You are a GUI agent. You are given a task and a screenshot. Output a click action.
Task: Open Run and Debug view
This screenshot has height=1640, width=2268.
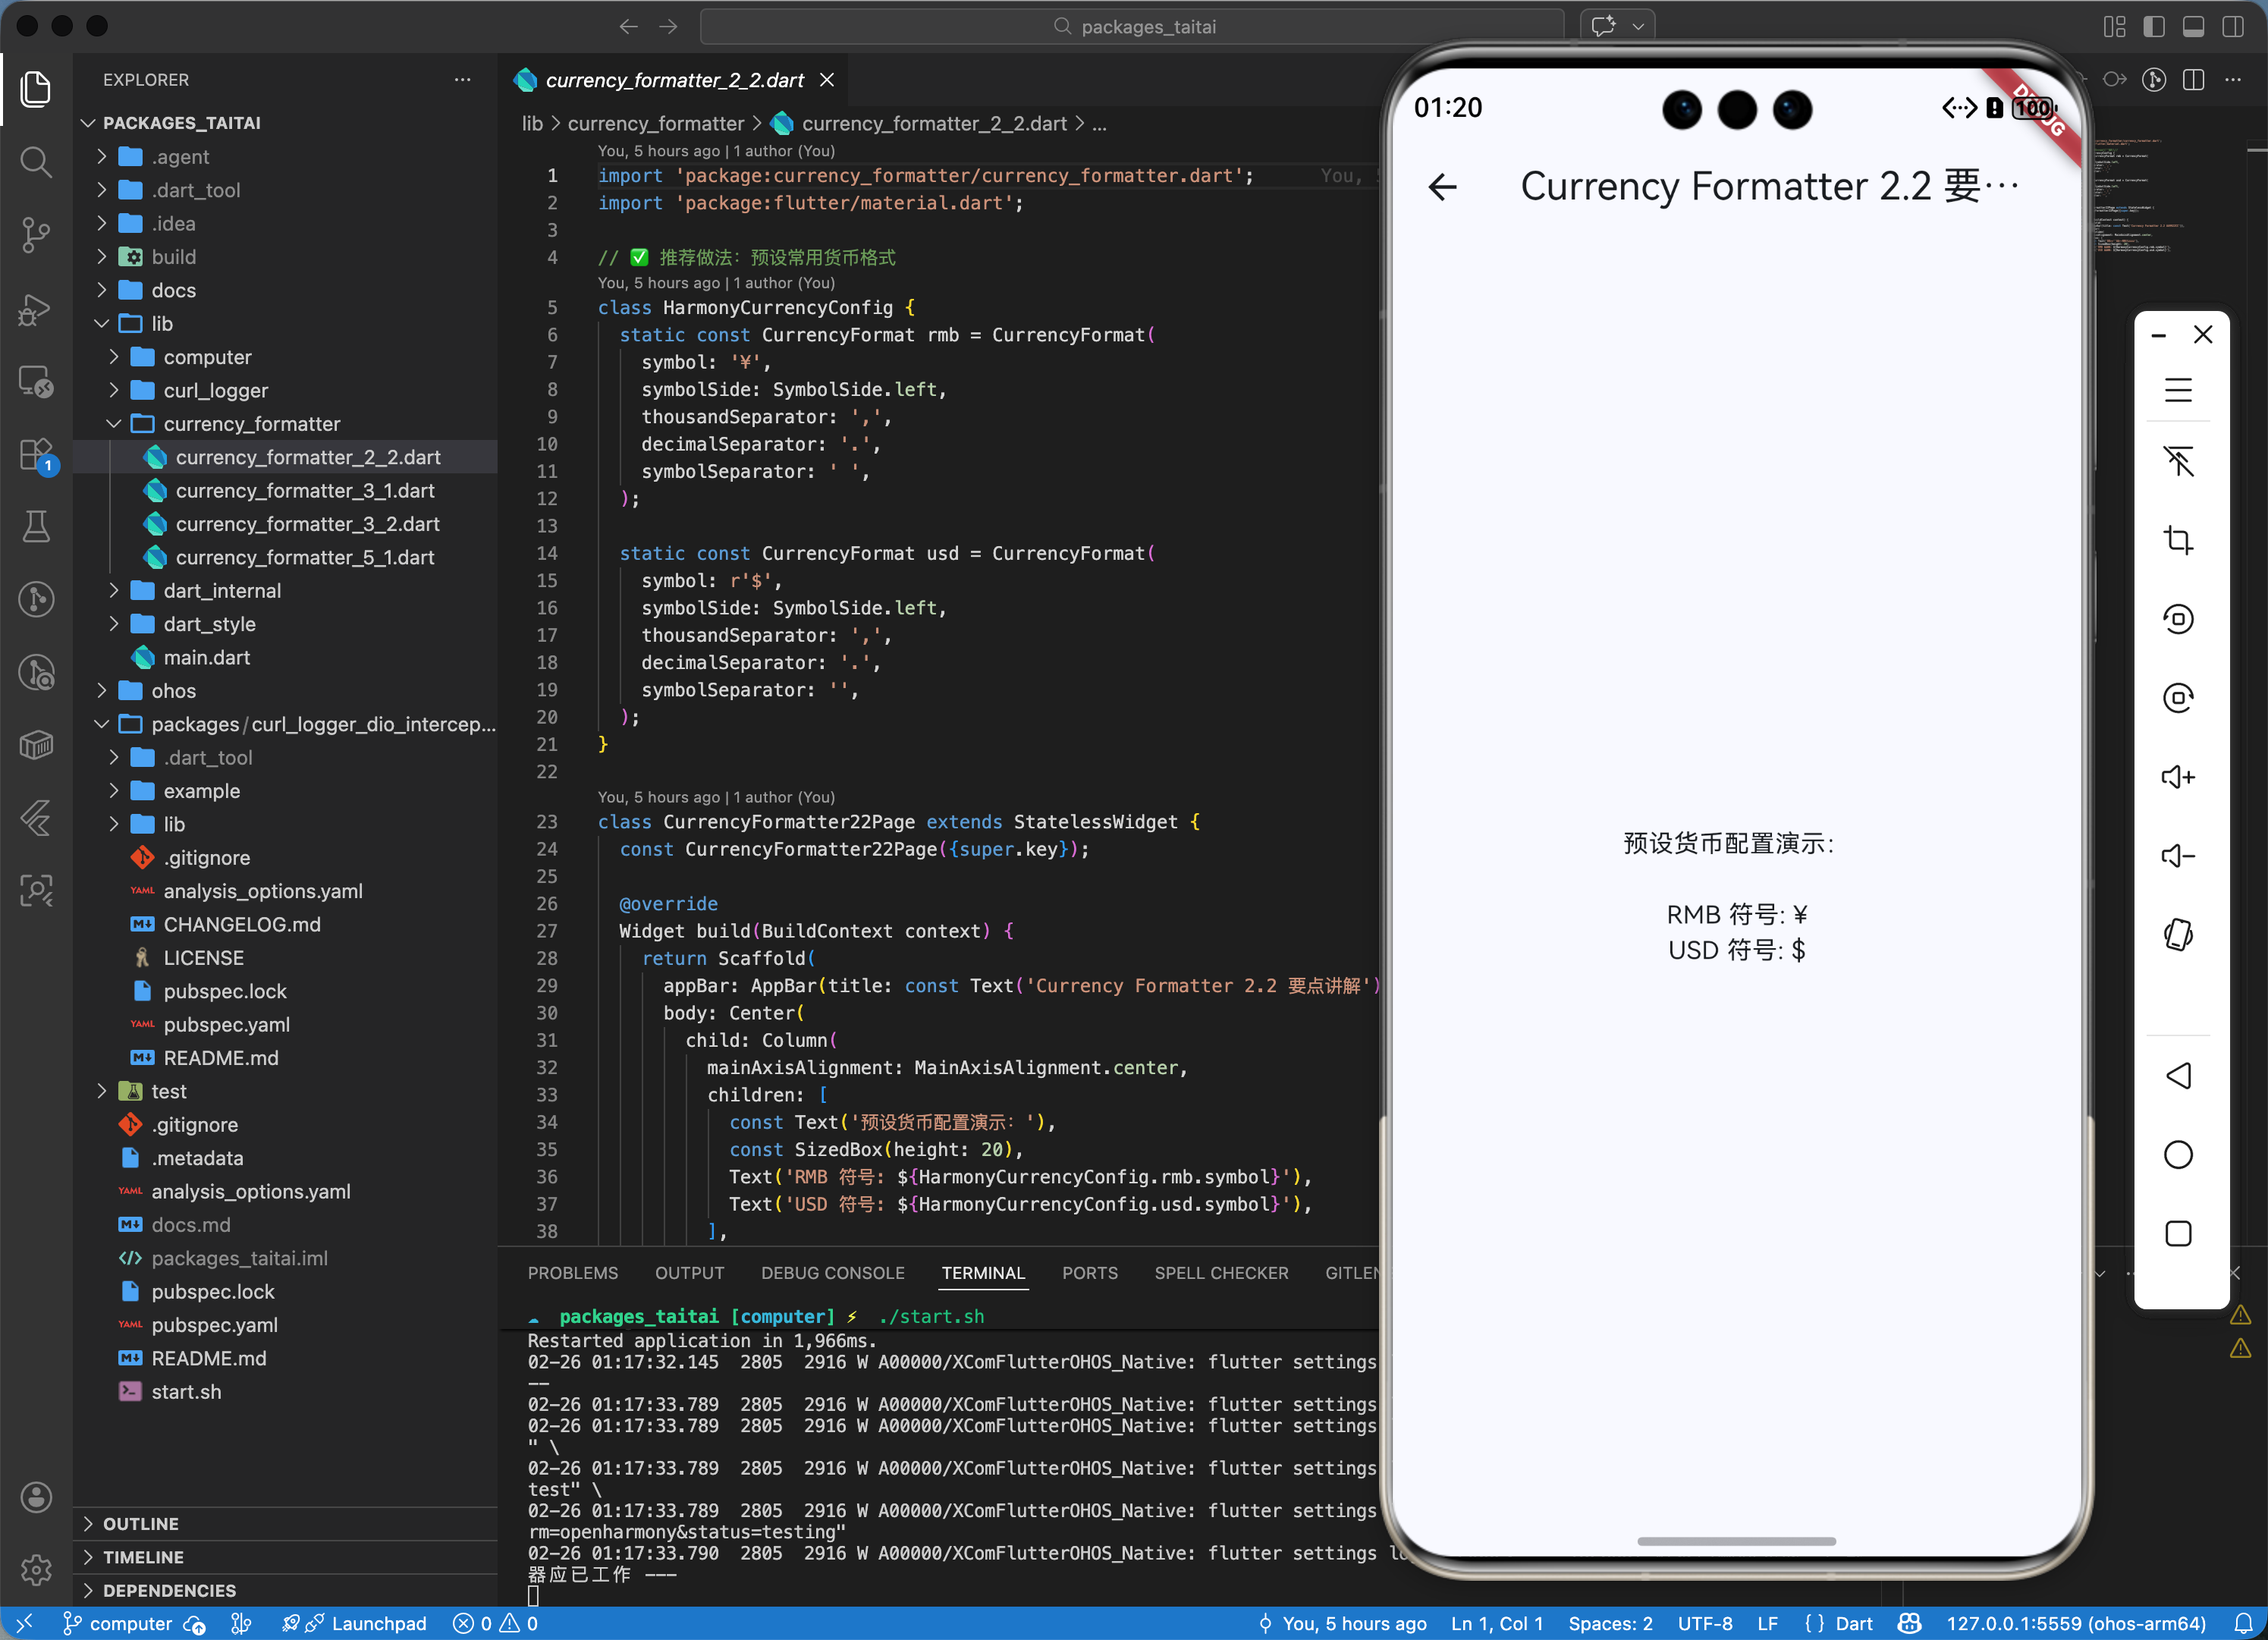tap(36, 309)
